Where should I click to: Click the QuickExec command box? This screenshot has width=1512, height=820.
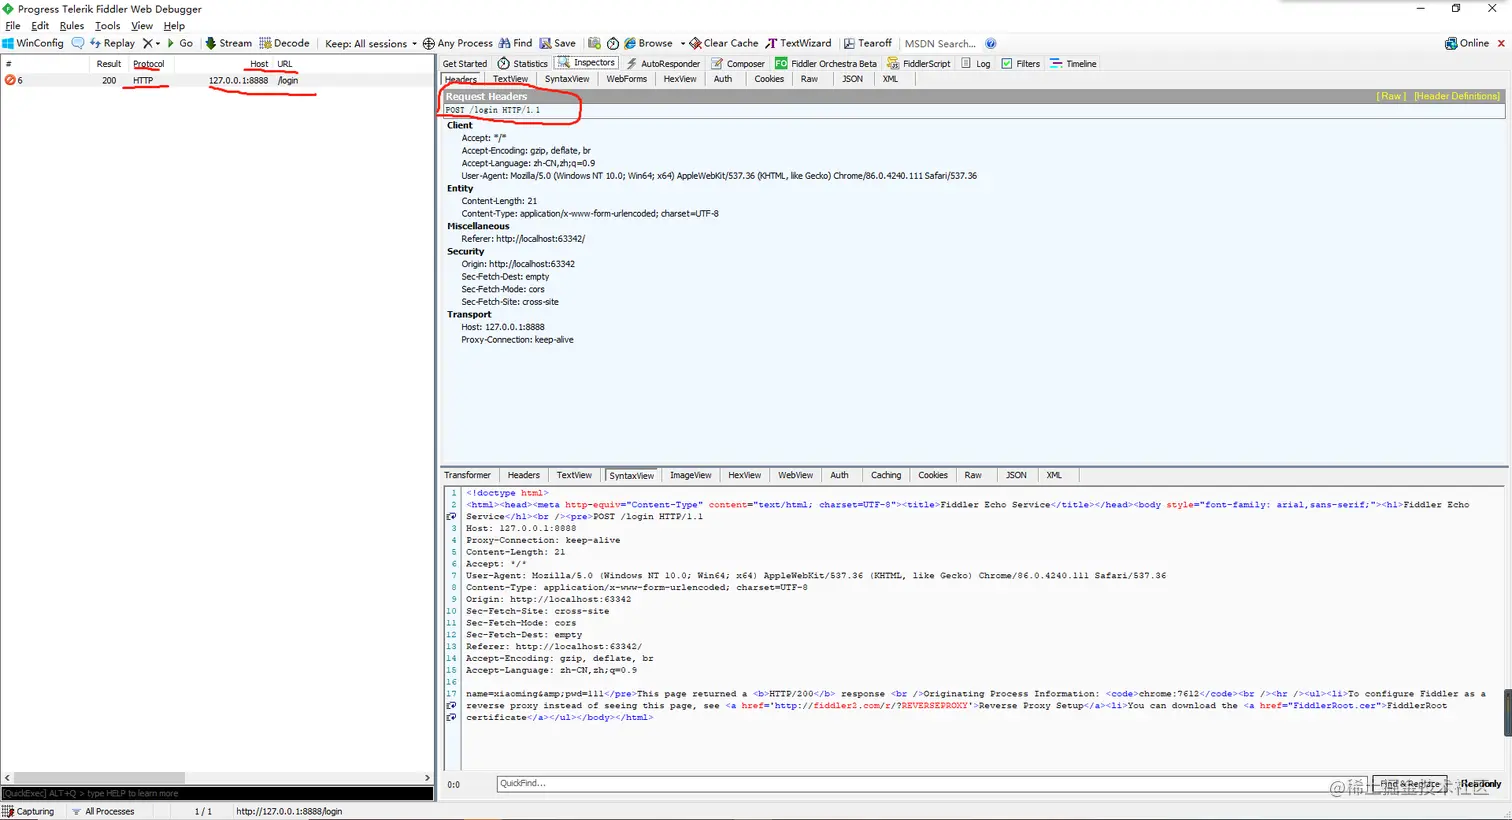pos(217,793)
